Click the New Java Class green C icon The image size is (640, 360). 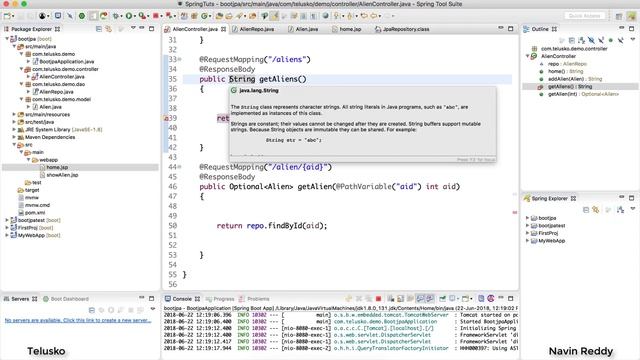[204, 16]
